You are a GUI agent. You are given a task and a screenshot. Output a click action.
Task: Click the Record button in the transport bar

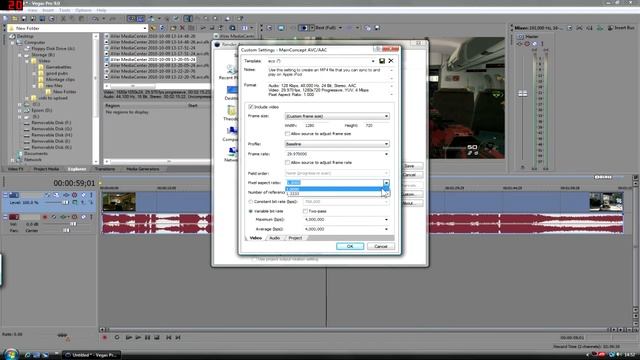104,338
